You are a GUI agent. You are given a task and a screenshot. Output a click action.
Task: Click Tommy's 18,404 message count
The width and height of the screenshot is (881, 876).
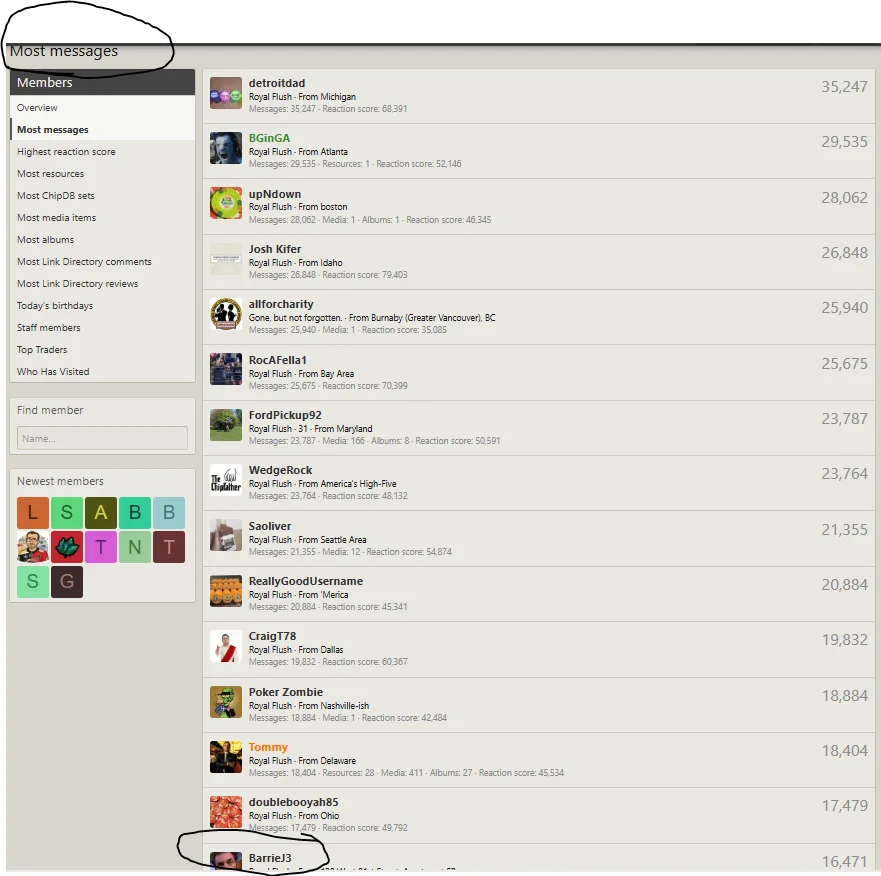tap(844, 751)
